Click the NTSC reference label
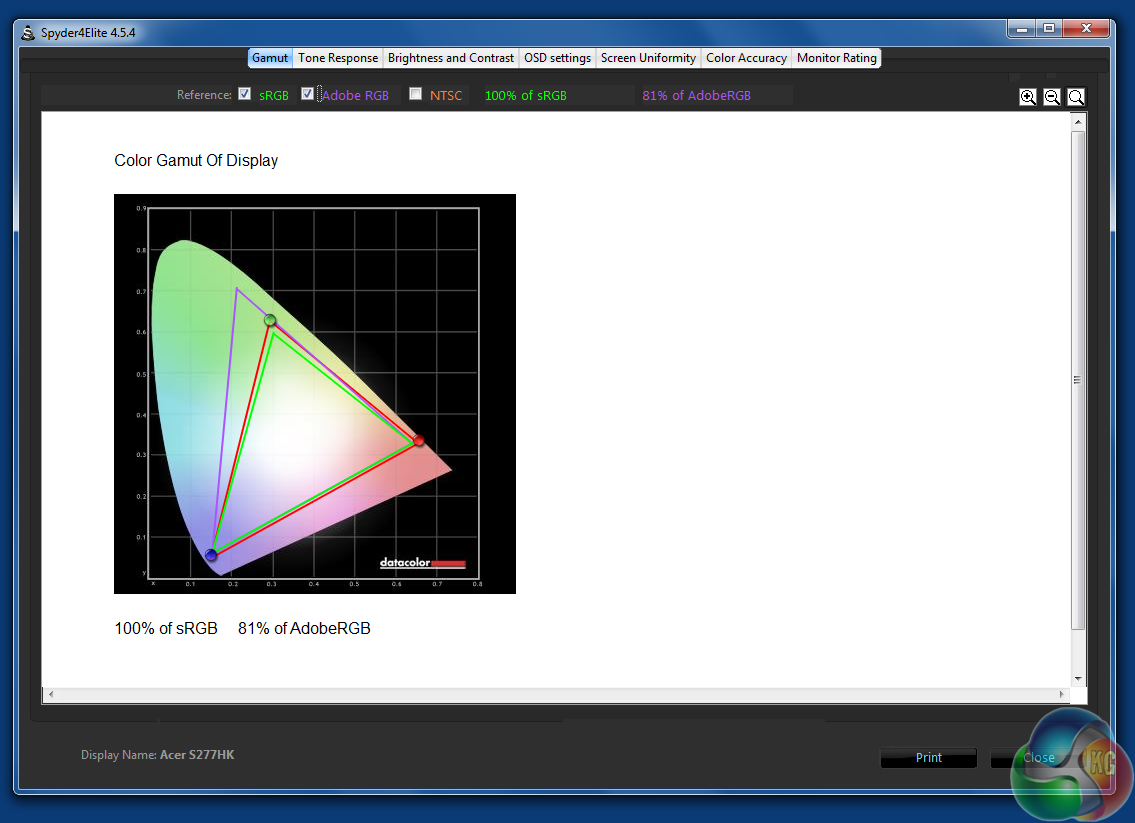This screenshot has height=823, width=1135. pos(446,96)
